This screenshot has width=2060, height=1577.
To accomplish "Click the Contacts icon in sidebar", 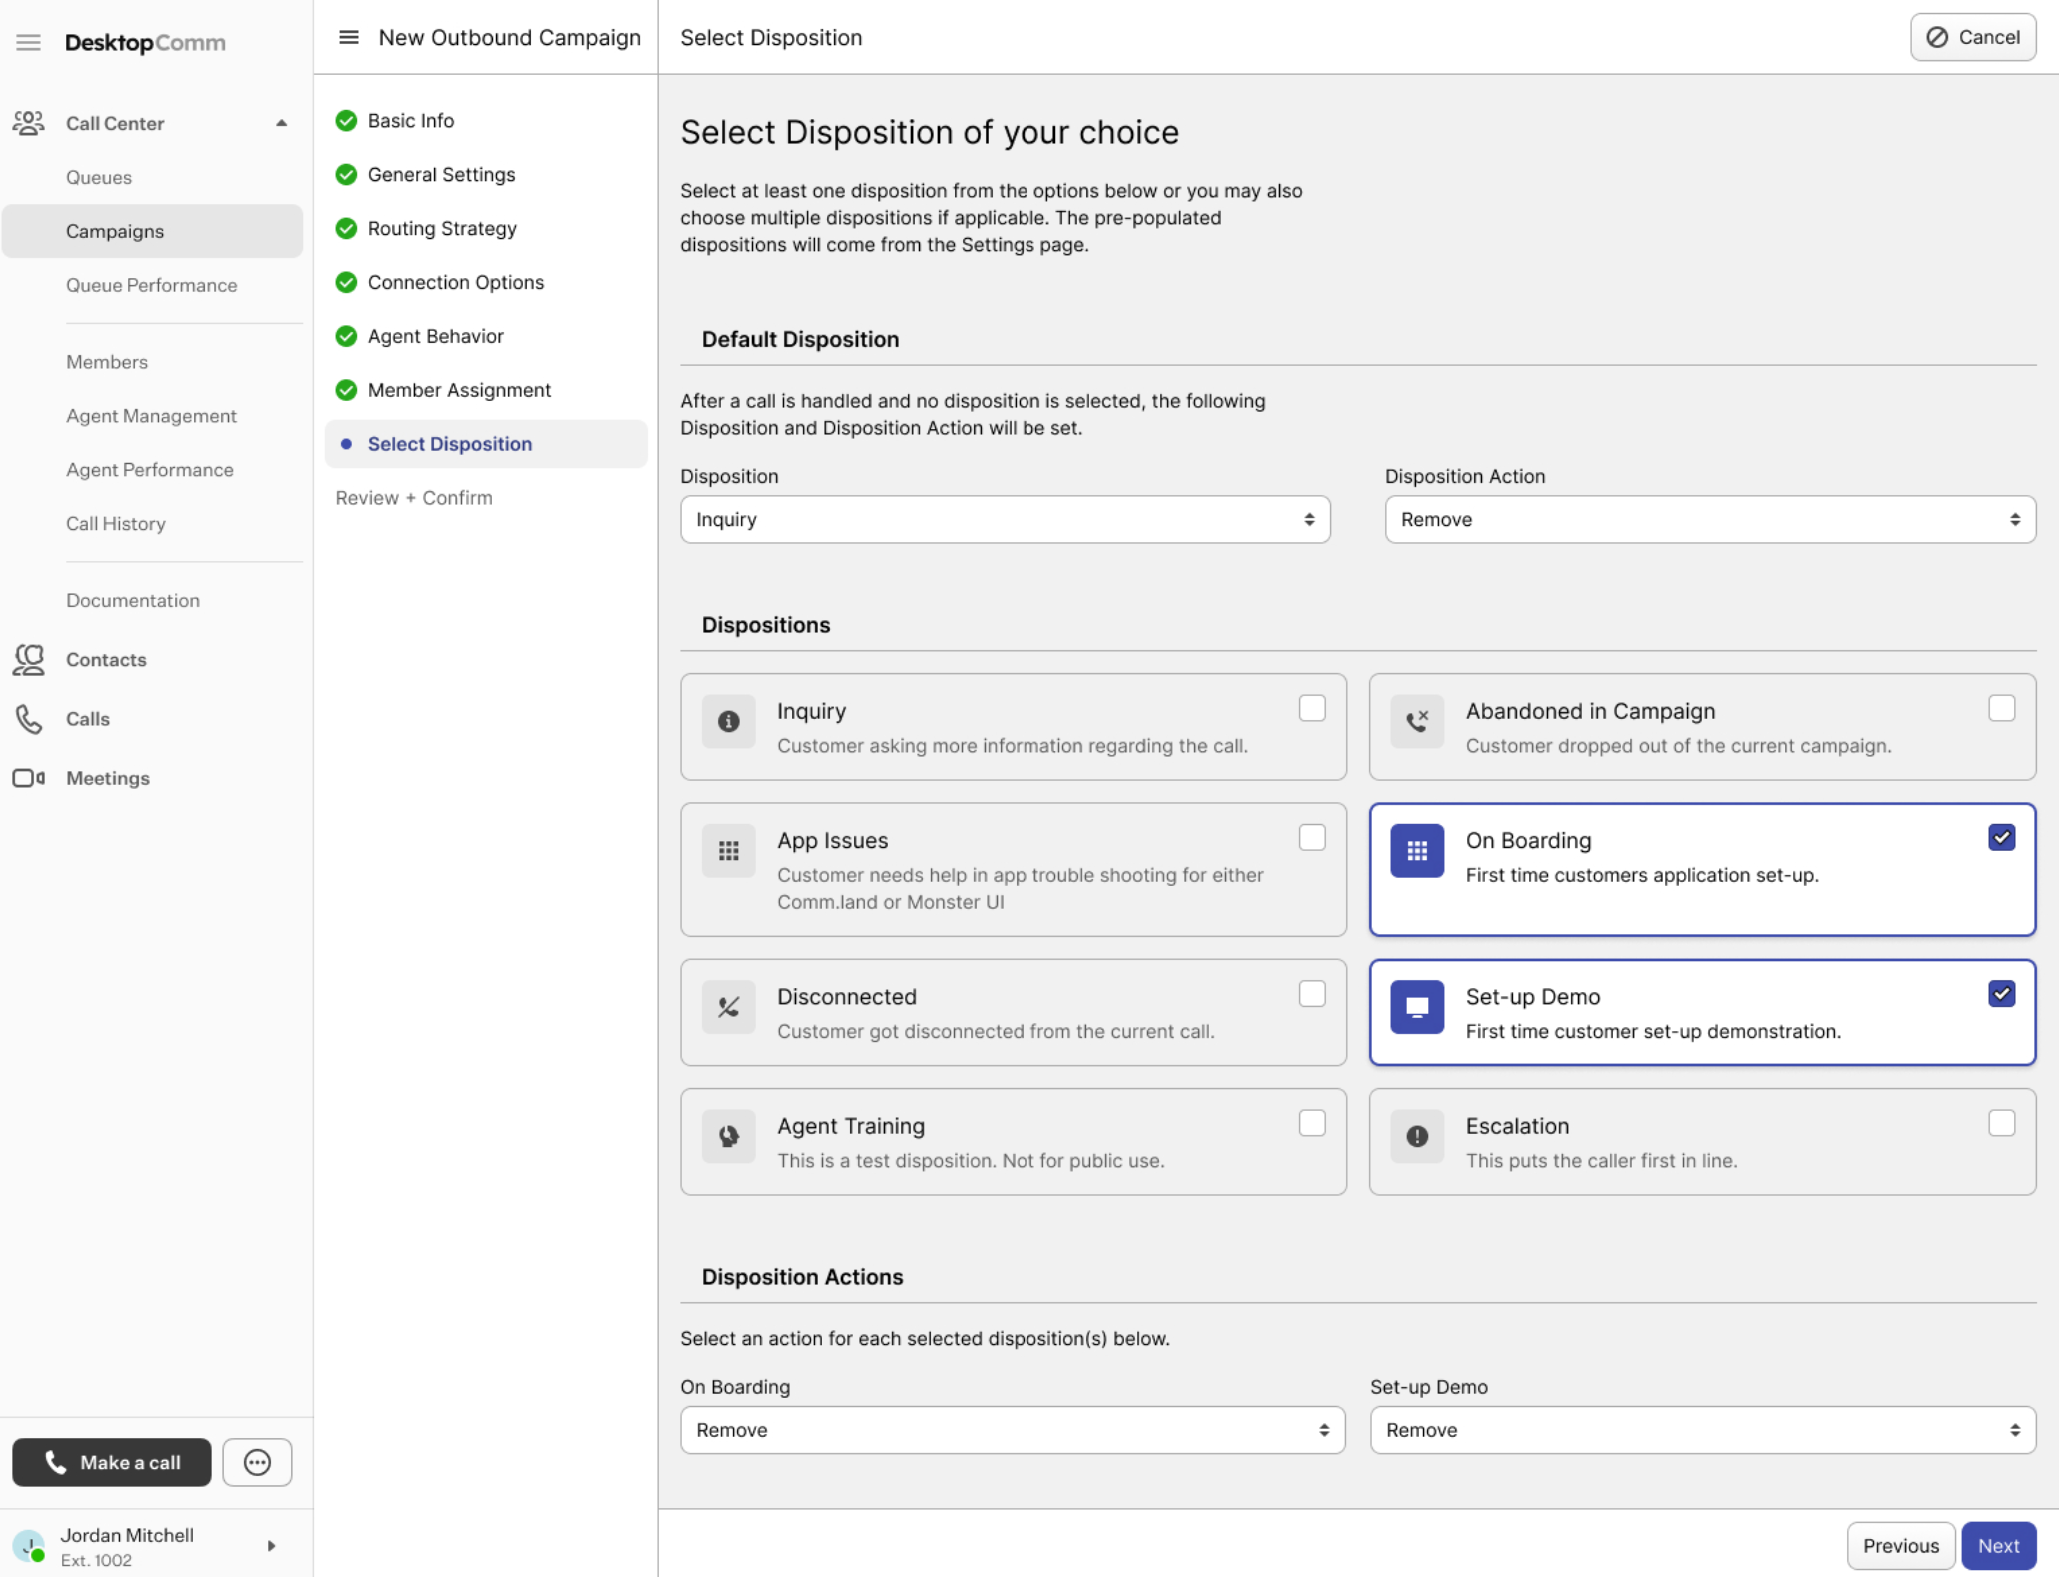I will (x=29, y=660).
